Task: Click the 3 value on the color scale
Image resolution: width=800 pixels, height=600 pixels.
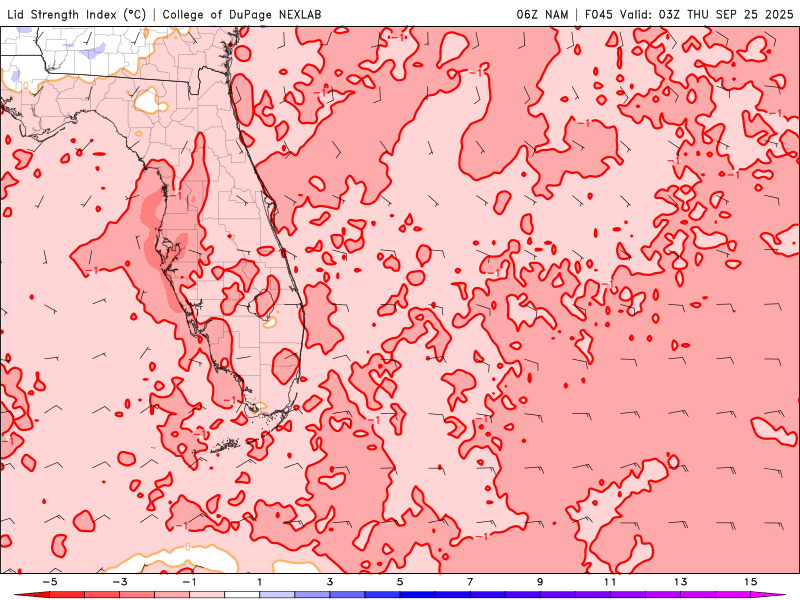Action: [x=330, y=582]
